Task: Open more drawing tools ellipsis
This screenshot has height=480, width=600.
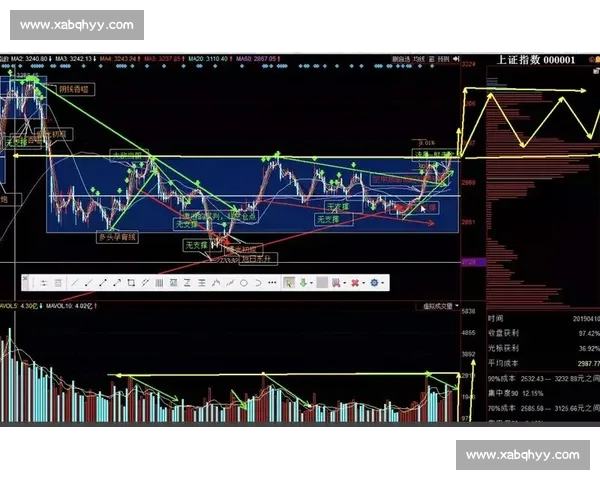Action: tap(272, 283)
